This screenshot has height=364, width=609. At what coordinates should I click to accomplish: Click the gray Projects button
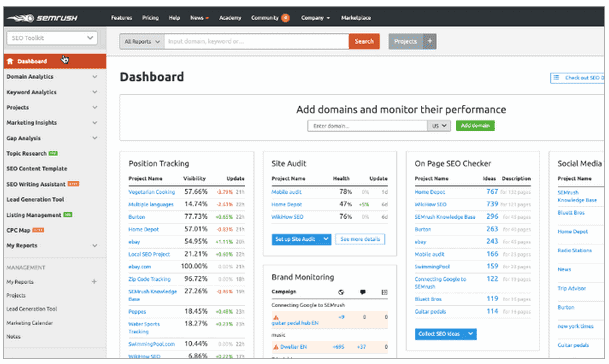tap(405, 41)
